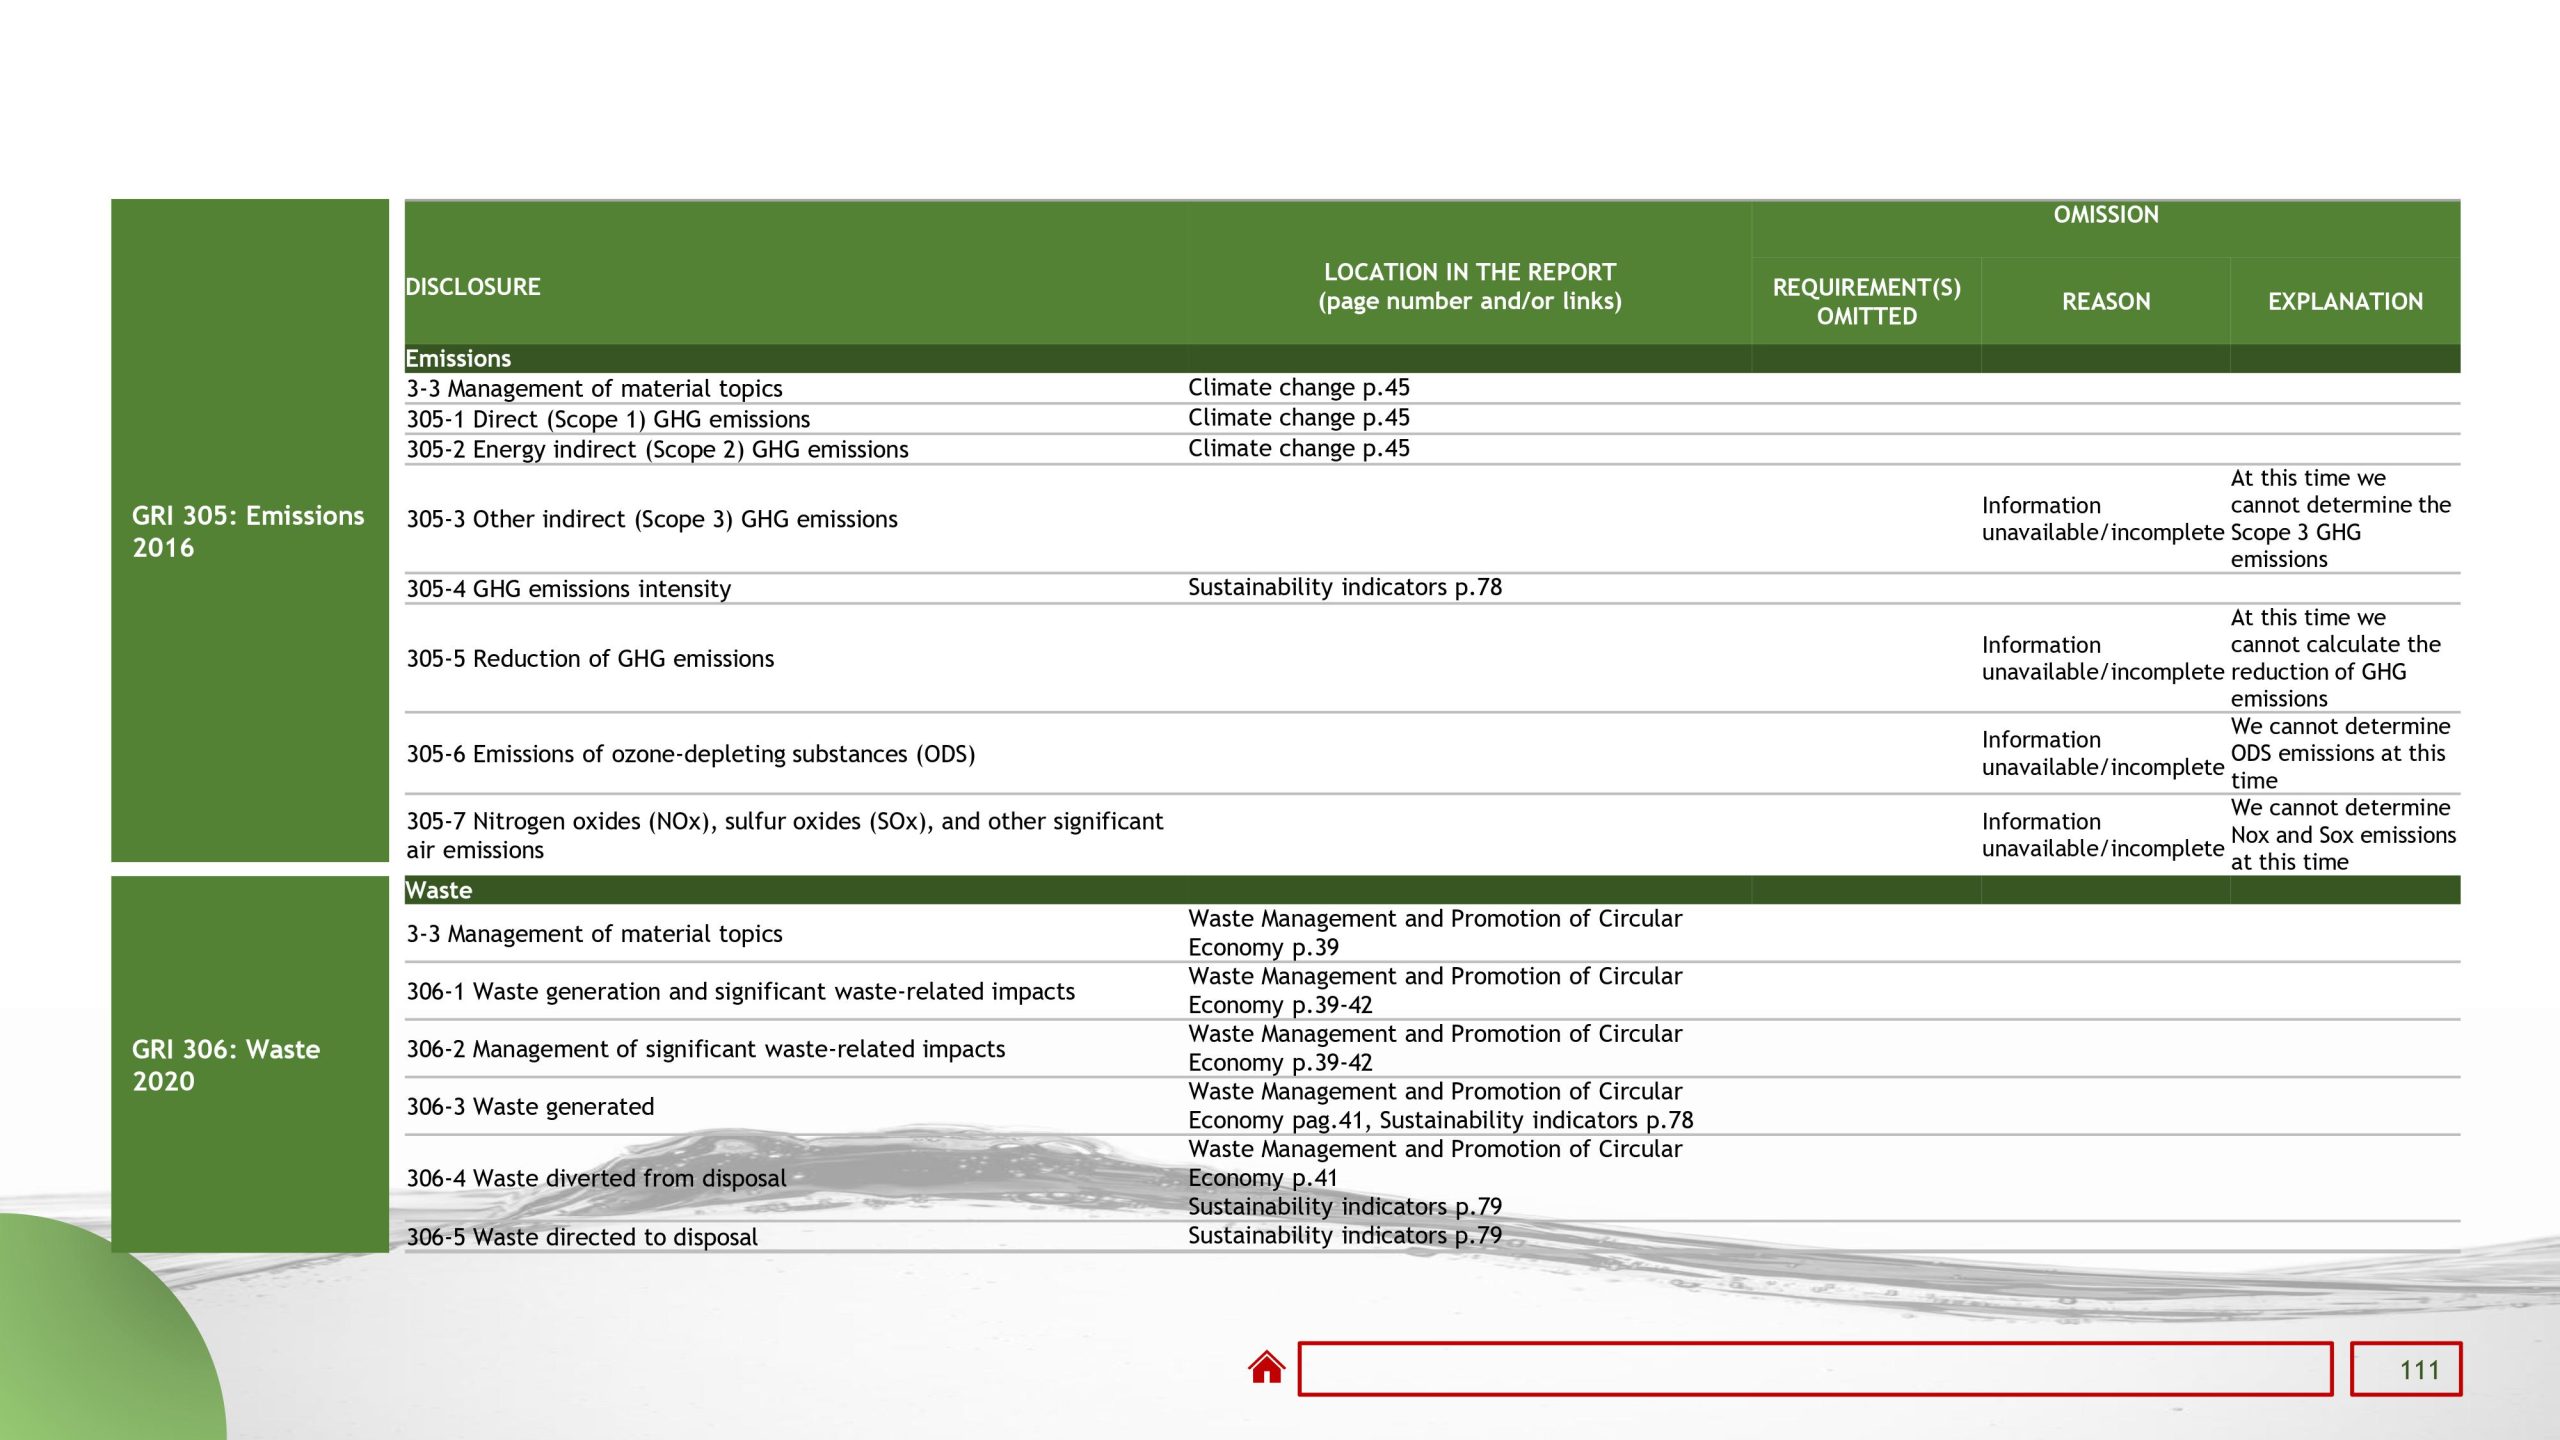This screenshot has height=1440, width=2560.
Task: Collapse the REASON column header
Action: 2104,300
